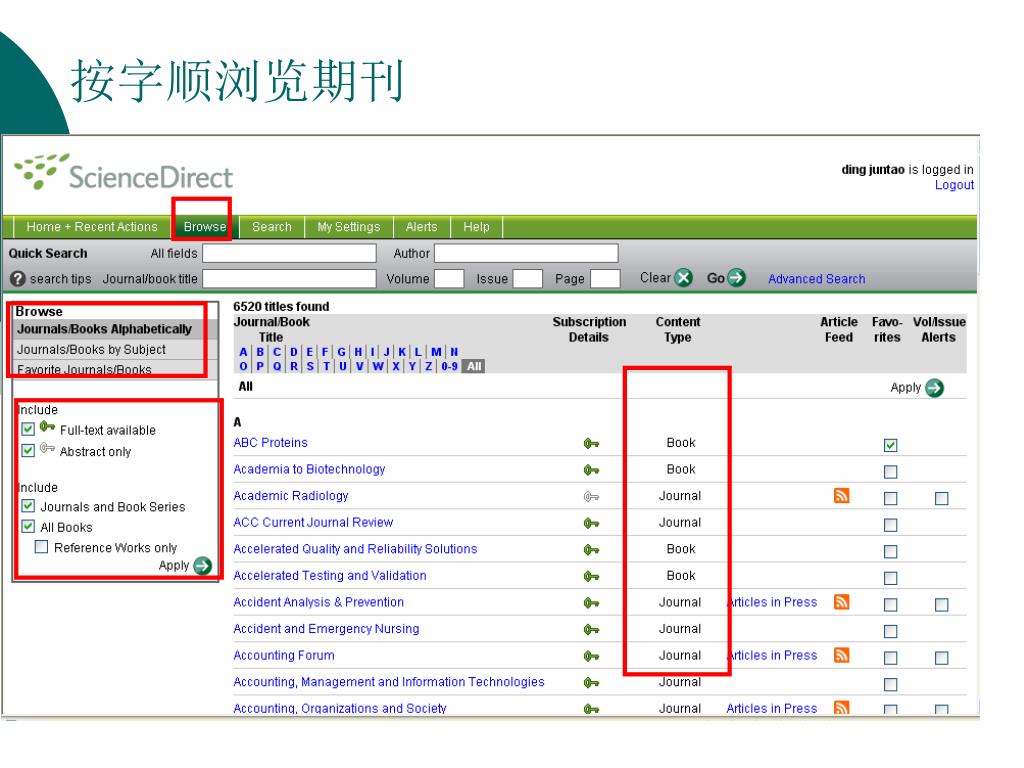Screen dimensions: 1024x768
Task: Check Vol/Issue Alerts checkbox for Academic Radiology
Action: coord(941,498)
